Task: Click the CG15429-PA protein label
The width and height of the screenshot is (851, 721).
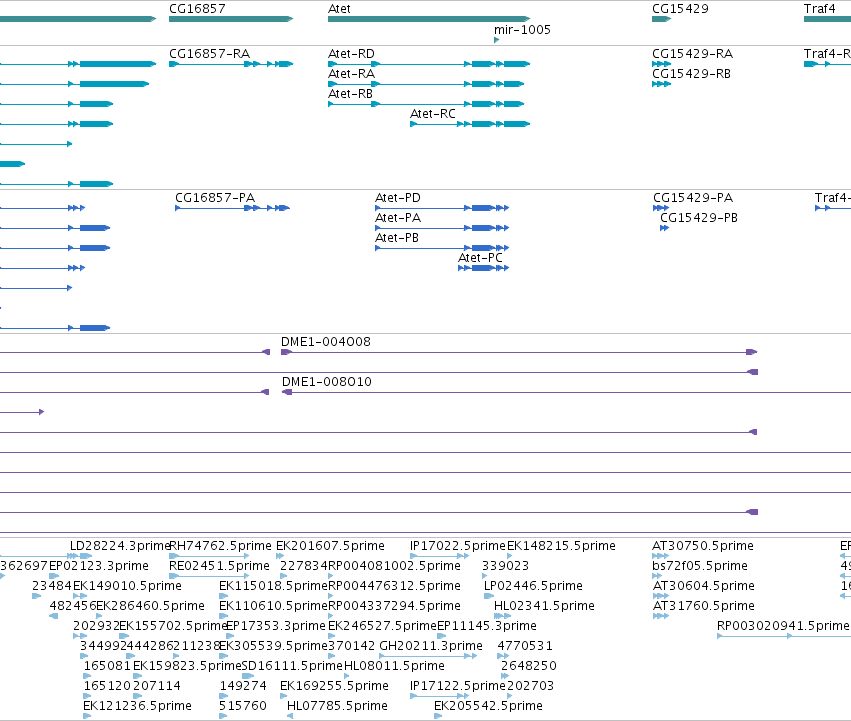Action: tap(693, 198)
